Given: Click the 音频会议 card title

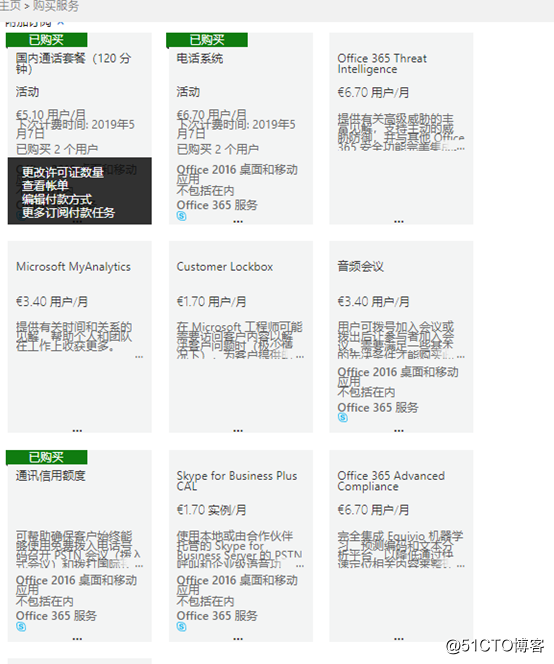Looking at the screenshot, I should click(x=360, y=266).
